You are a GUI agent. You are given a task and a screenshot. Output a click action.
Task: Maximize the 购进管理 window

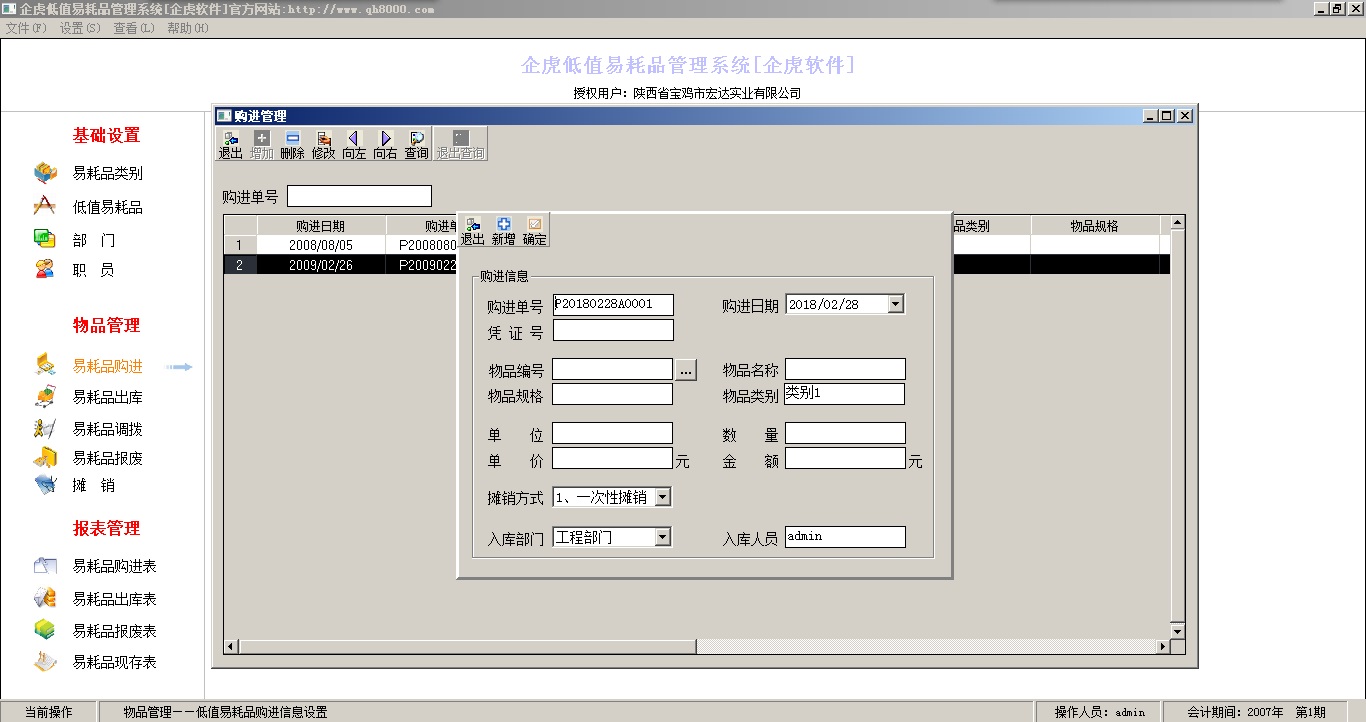point(1167,116)
